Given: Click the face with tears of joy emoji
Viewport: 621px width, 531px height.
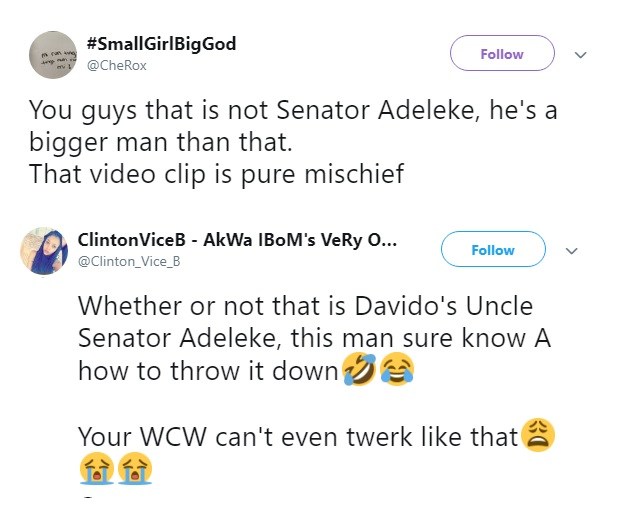Looking at the screenshot, I should [397, 370].
